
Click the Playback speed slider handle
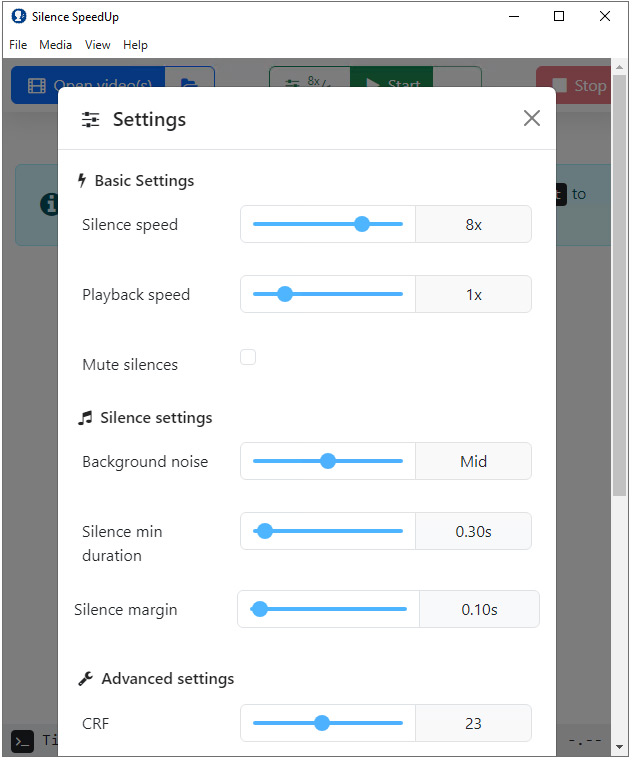coord(285,294)
